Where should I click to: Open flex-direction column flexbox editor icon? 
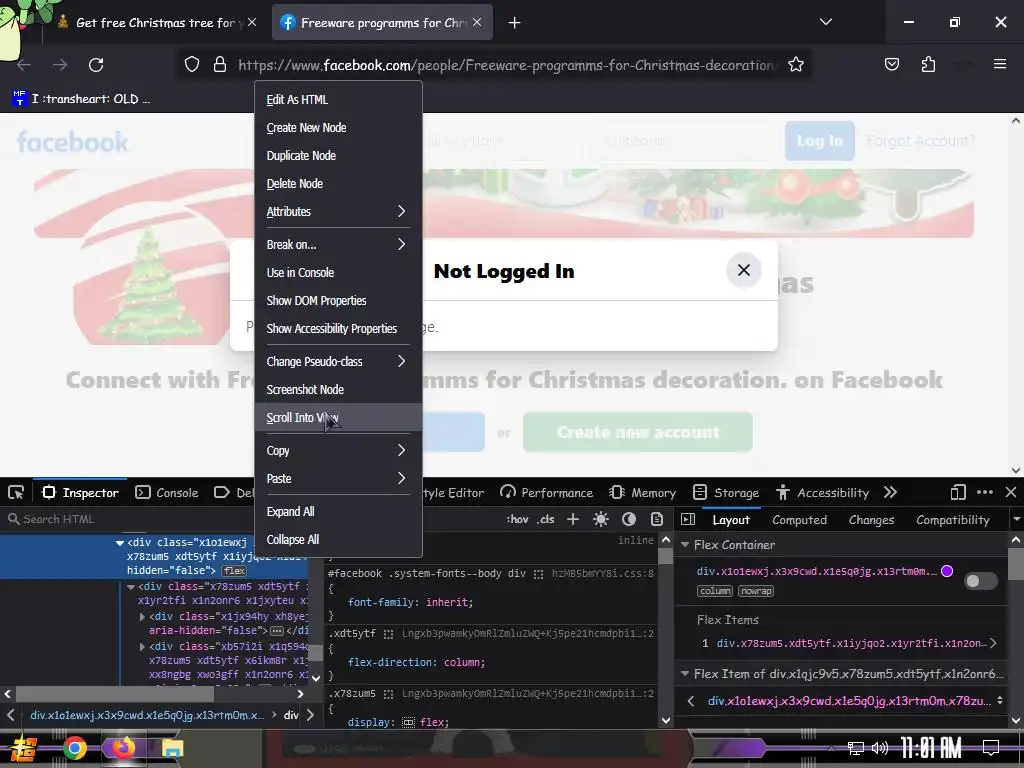tap(389, 633)
